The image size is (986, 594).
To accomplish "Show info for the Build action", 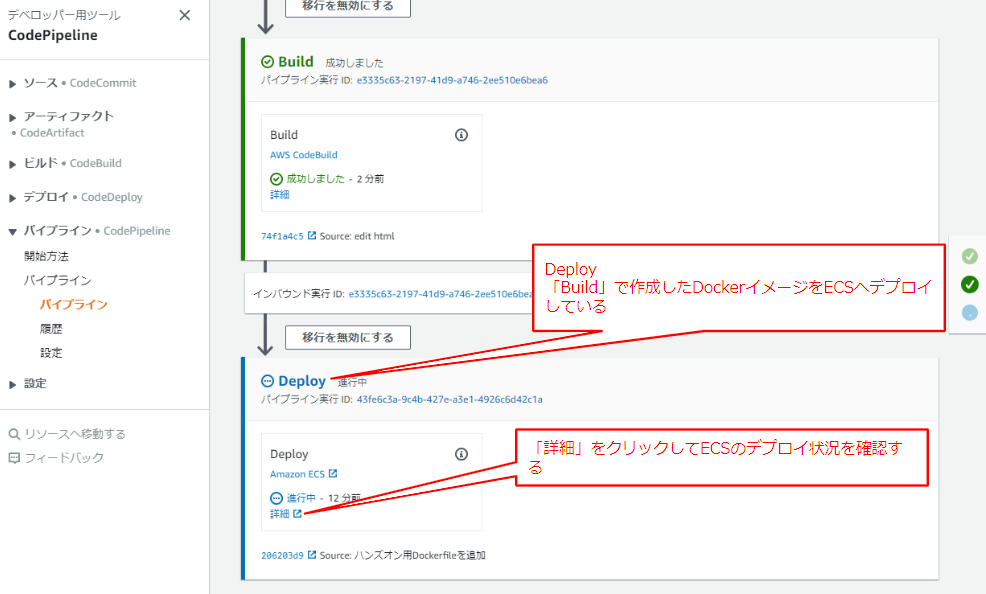I will point(462,135).
